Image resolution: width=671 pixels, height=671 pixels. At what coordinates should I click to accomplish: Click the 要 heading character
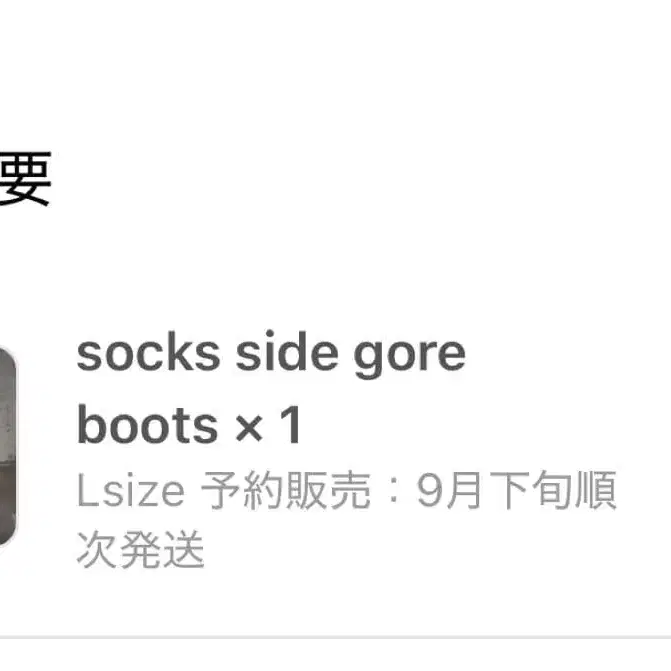[x=25, y=179]
